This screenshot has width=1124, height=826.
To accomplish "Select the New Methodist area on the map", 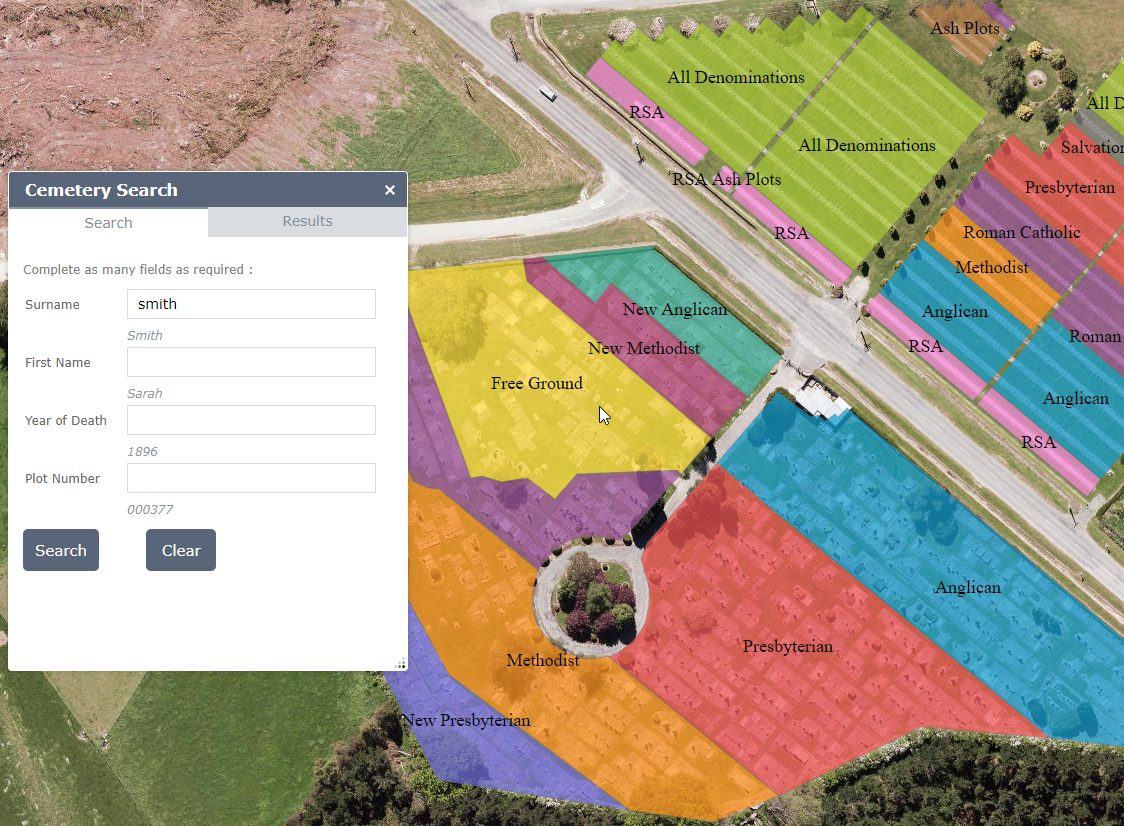I will click(x=643, y=348).
